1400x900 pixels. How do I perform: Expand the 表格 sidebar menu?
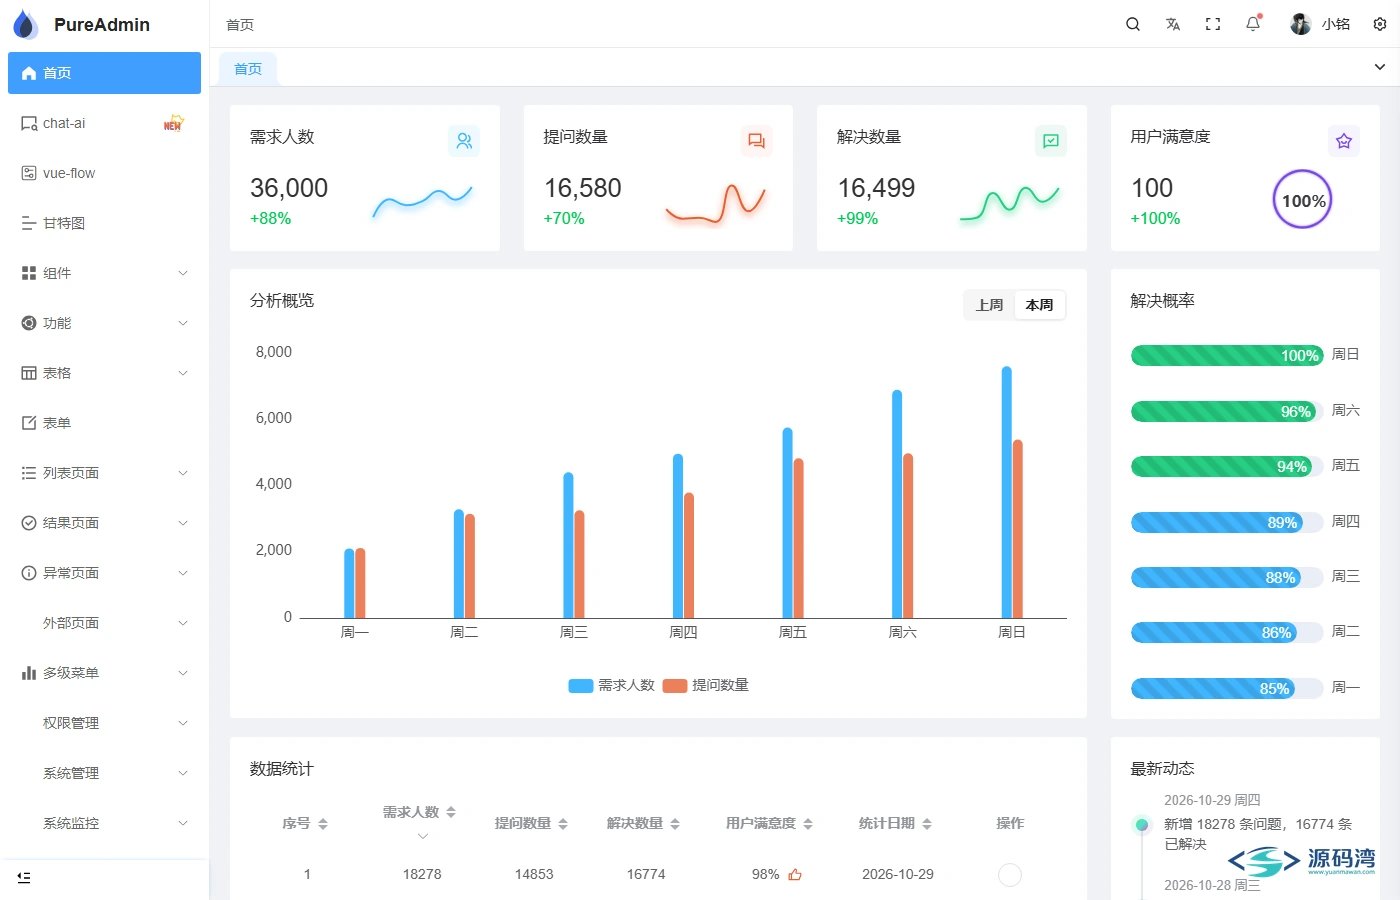tap(104, 373)
